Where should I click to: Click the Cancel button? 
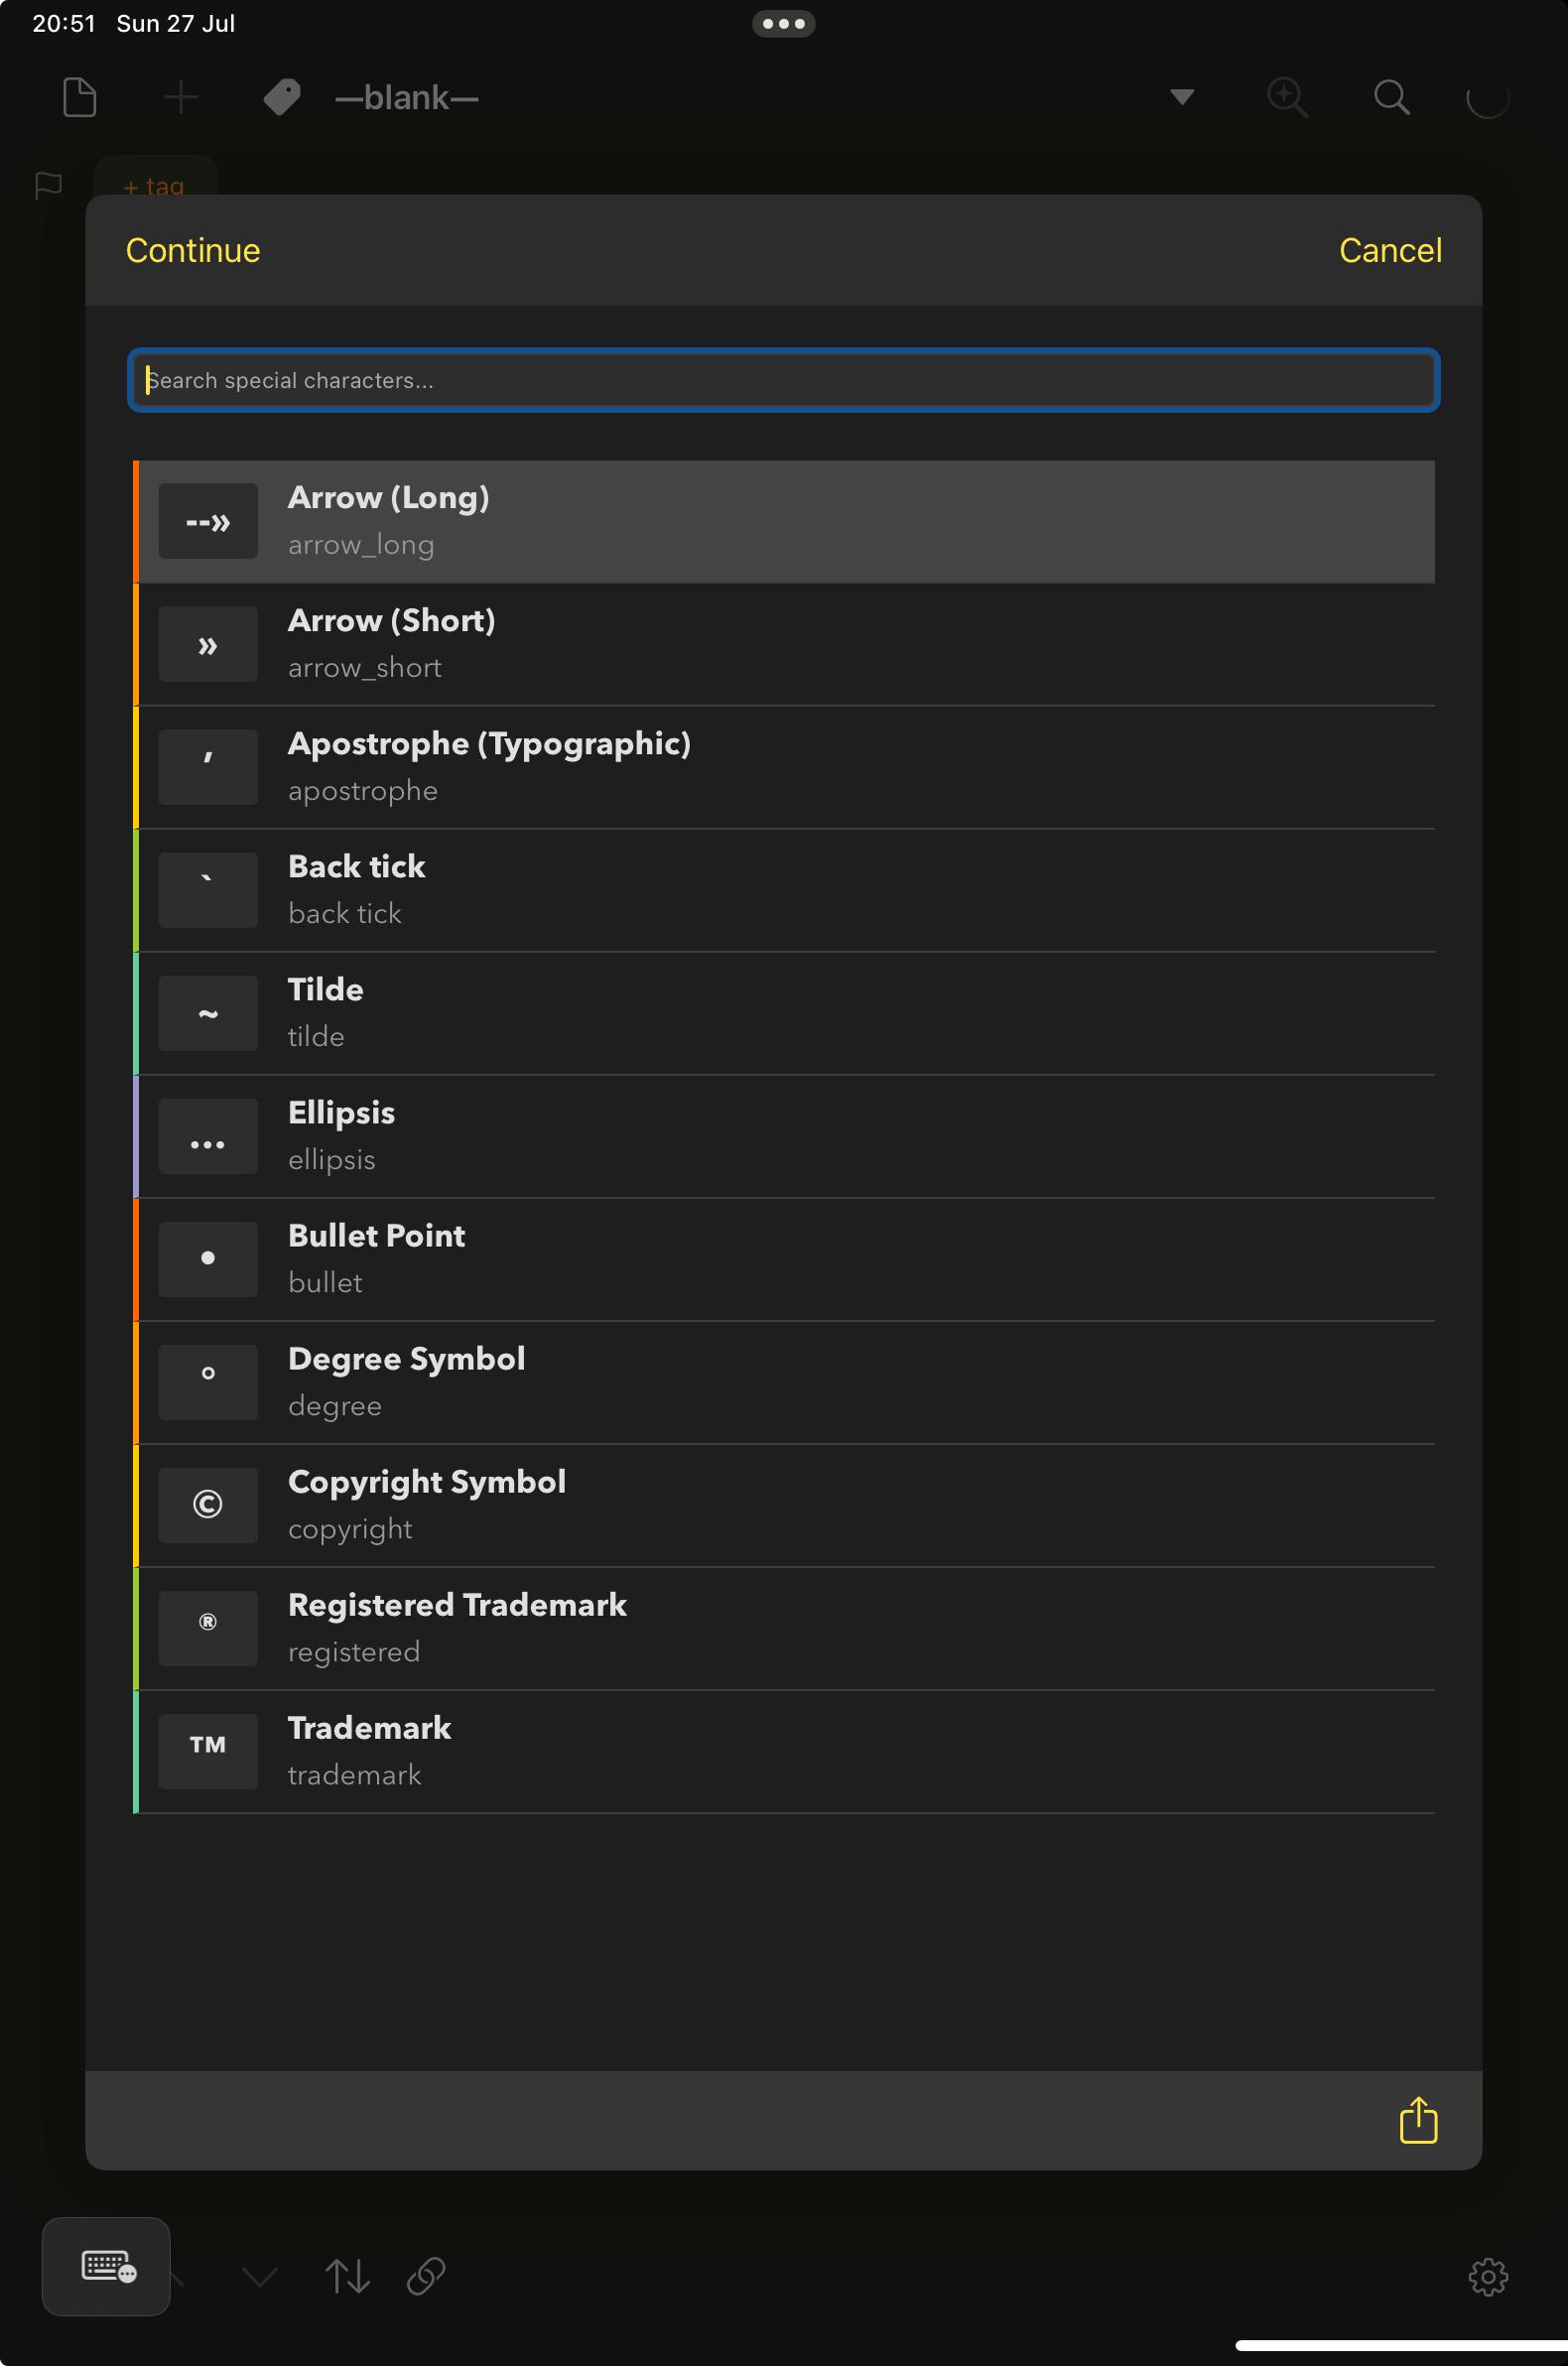1389,250
